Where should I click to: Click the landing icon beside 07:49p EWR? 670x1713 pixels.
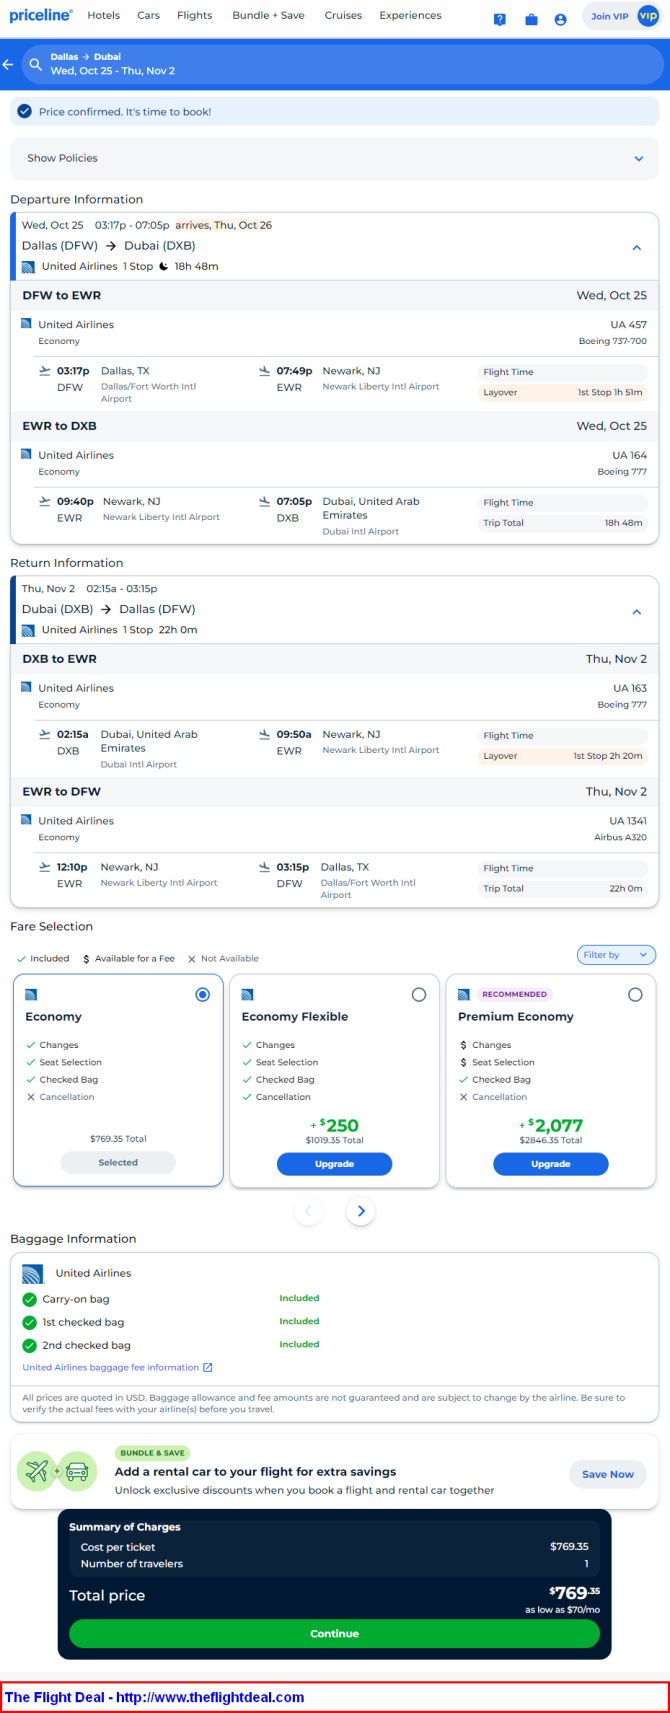coord(264,371)
